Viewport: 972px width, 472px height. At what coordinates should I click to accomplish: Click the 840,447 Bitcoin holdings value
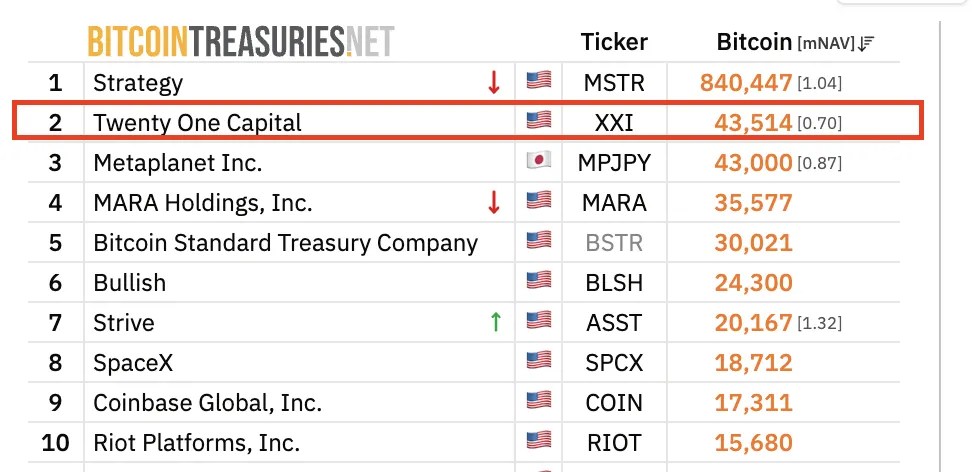(746, 83)
